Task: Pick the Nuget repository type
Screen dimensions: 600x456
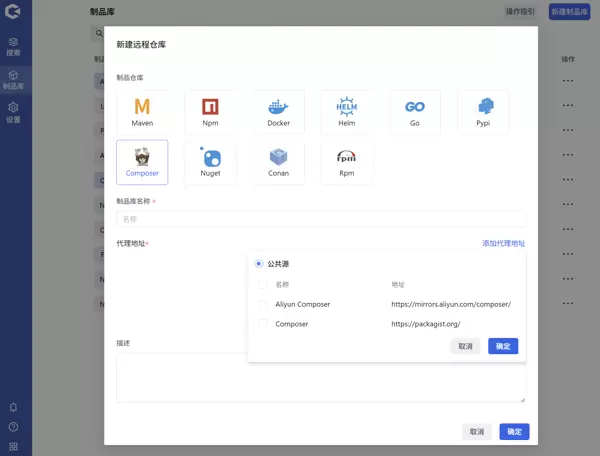Action: pyautogui.click(x=210, y=161)
